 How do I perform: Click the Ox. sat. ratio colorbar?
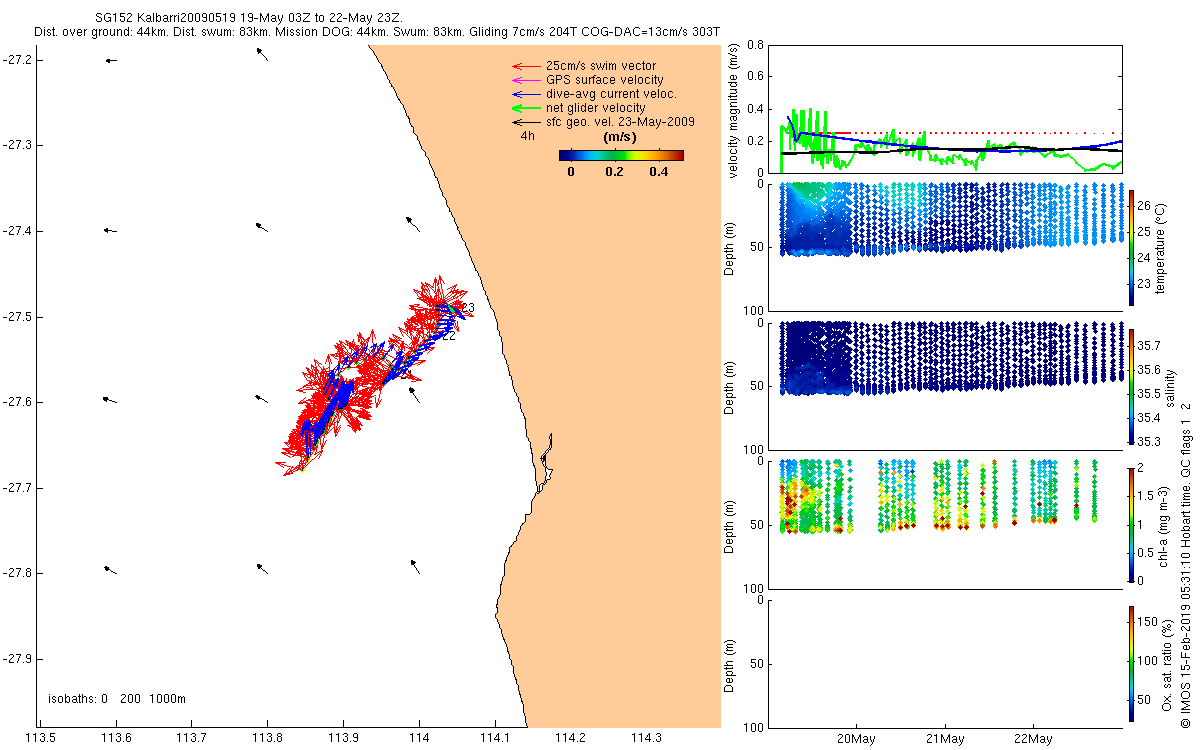coord(1131,662)
